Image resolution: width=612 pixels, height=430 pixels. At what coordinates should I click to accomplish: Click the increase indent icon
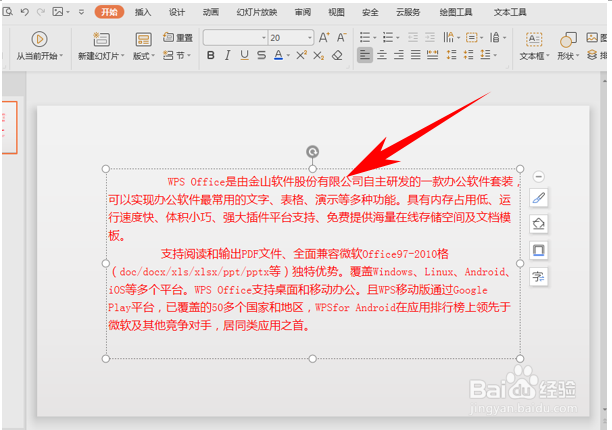430,37
